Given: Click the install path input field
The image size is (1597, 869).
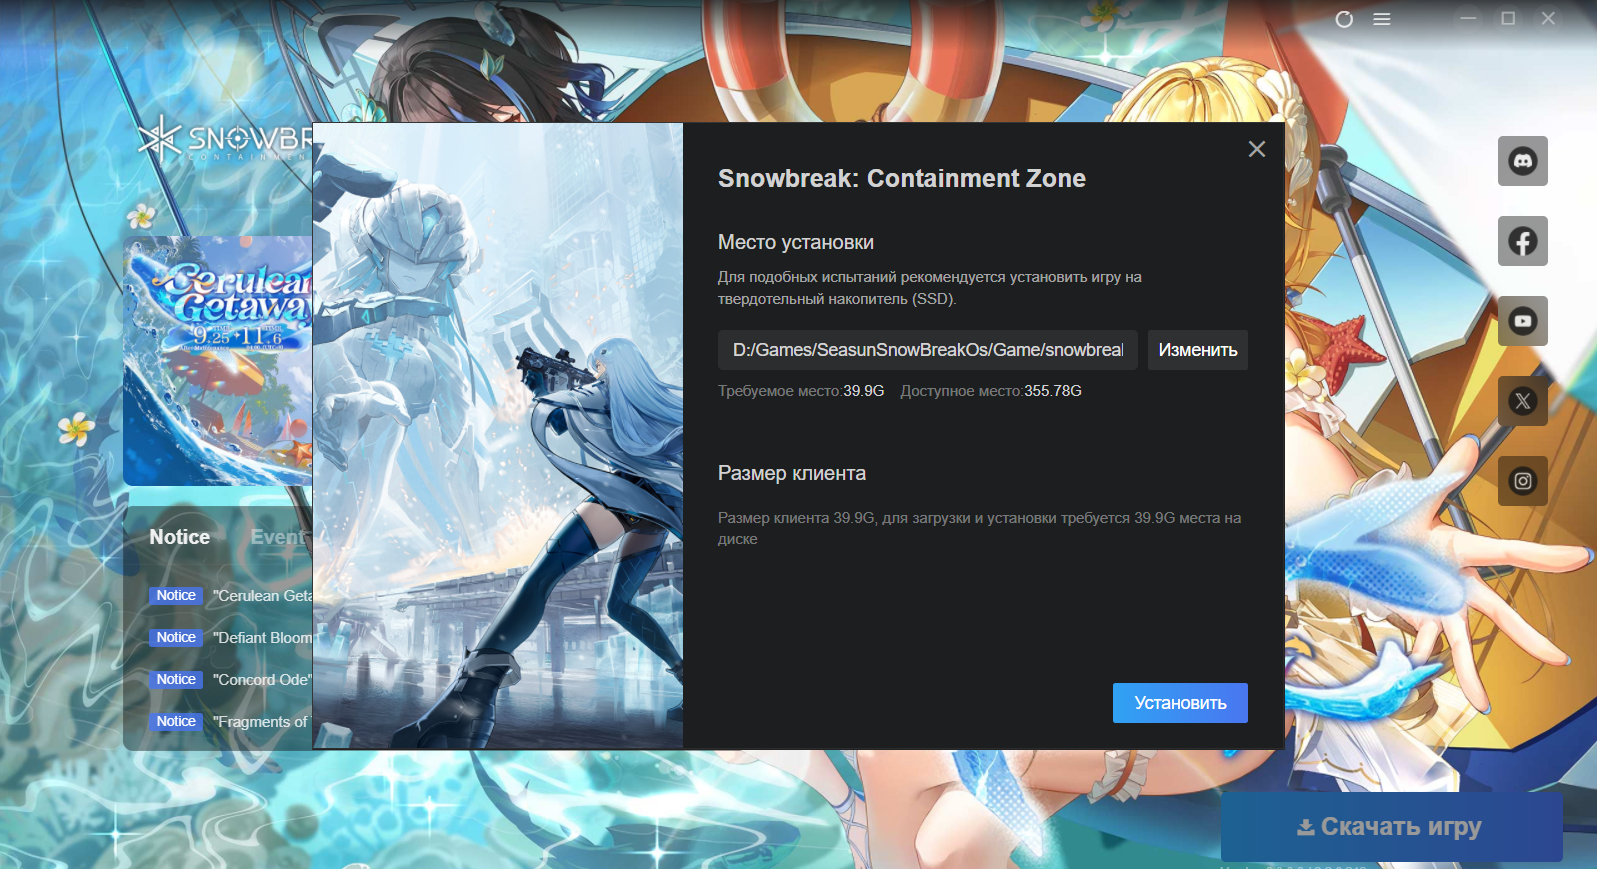Looking at the screenshot, I should coord(928,350).
